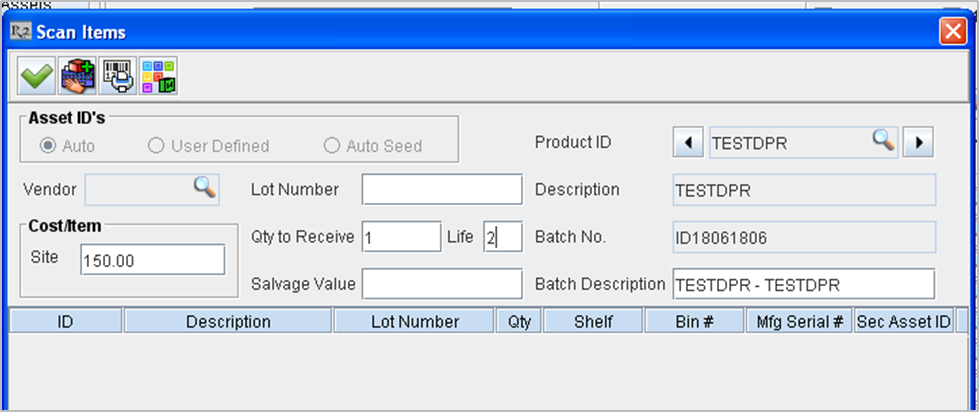Click the Qty to Receive field

(400, 237)
